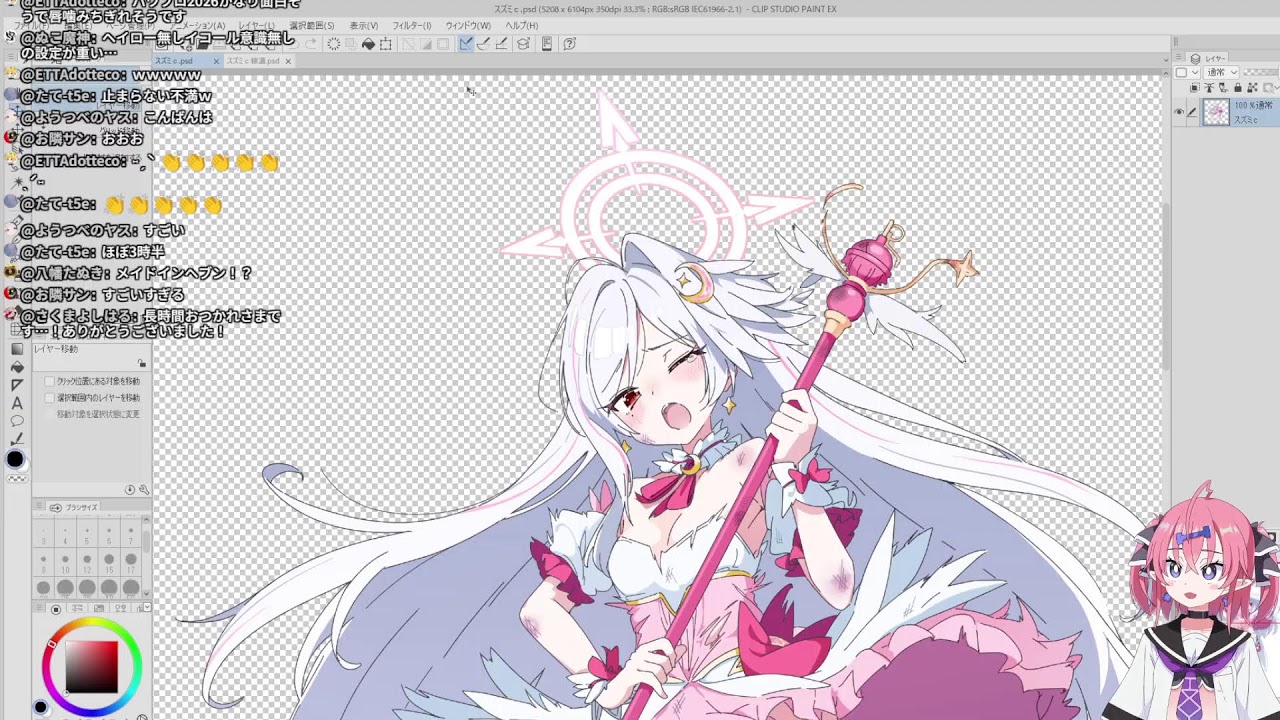Enable 'クリック位置にある対象を移動' checkbox

point(49,381)
